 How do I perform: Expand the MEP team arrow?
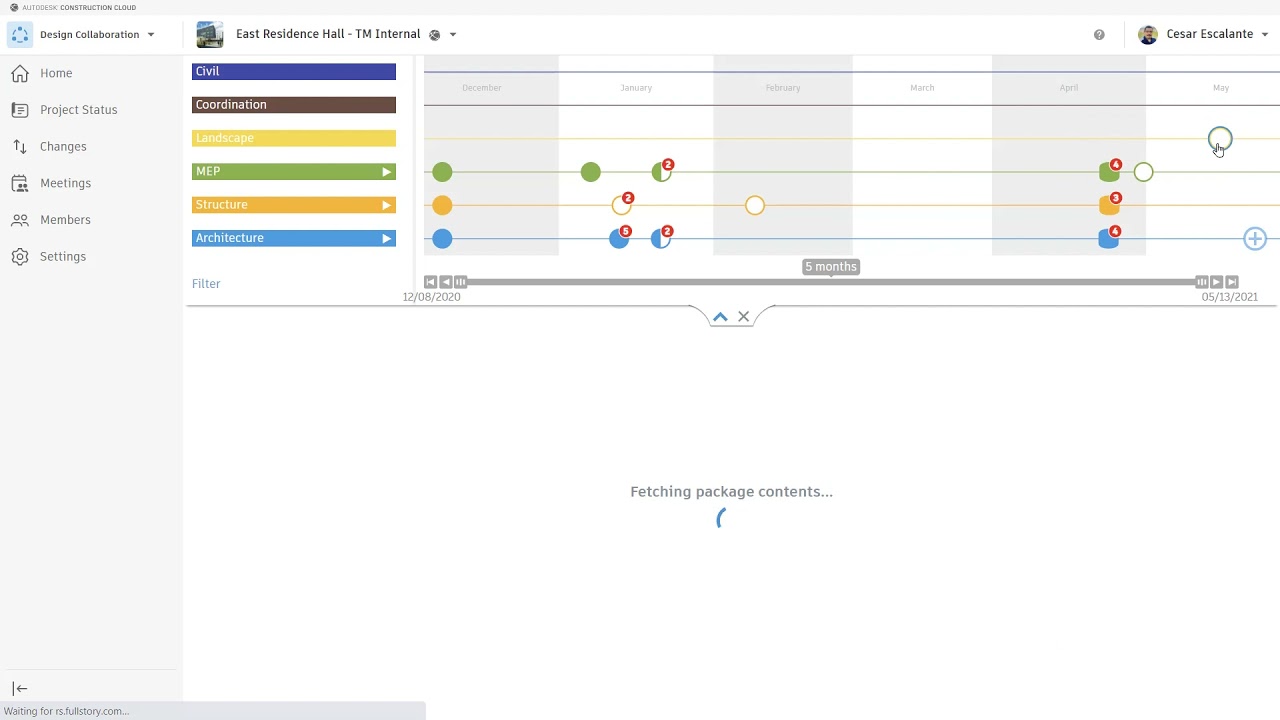point(386,172)
